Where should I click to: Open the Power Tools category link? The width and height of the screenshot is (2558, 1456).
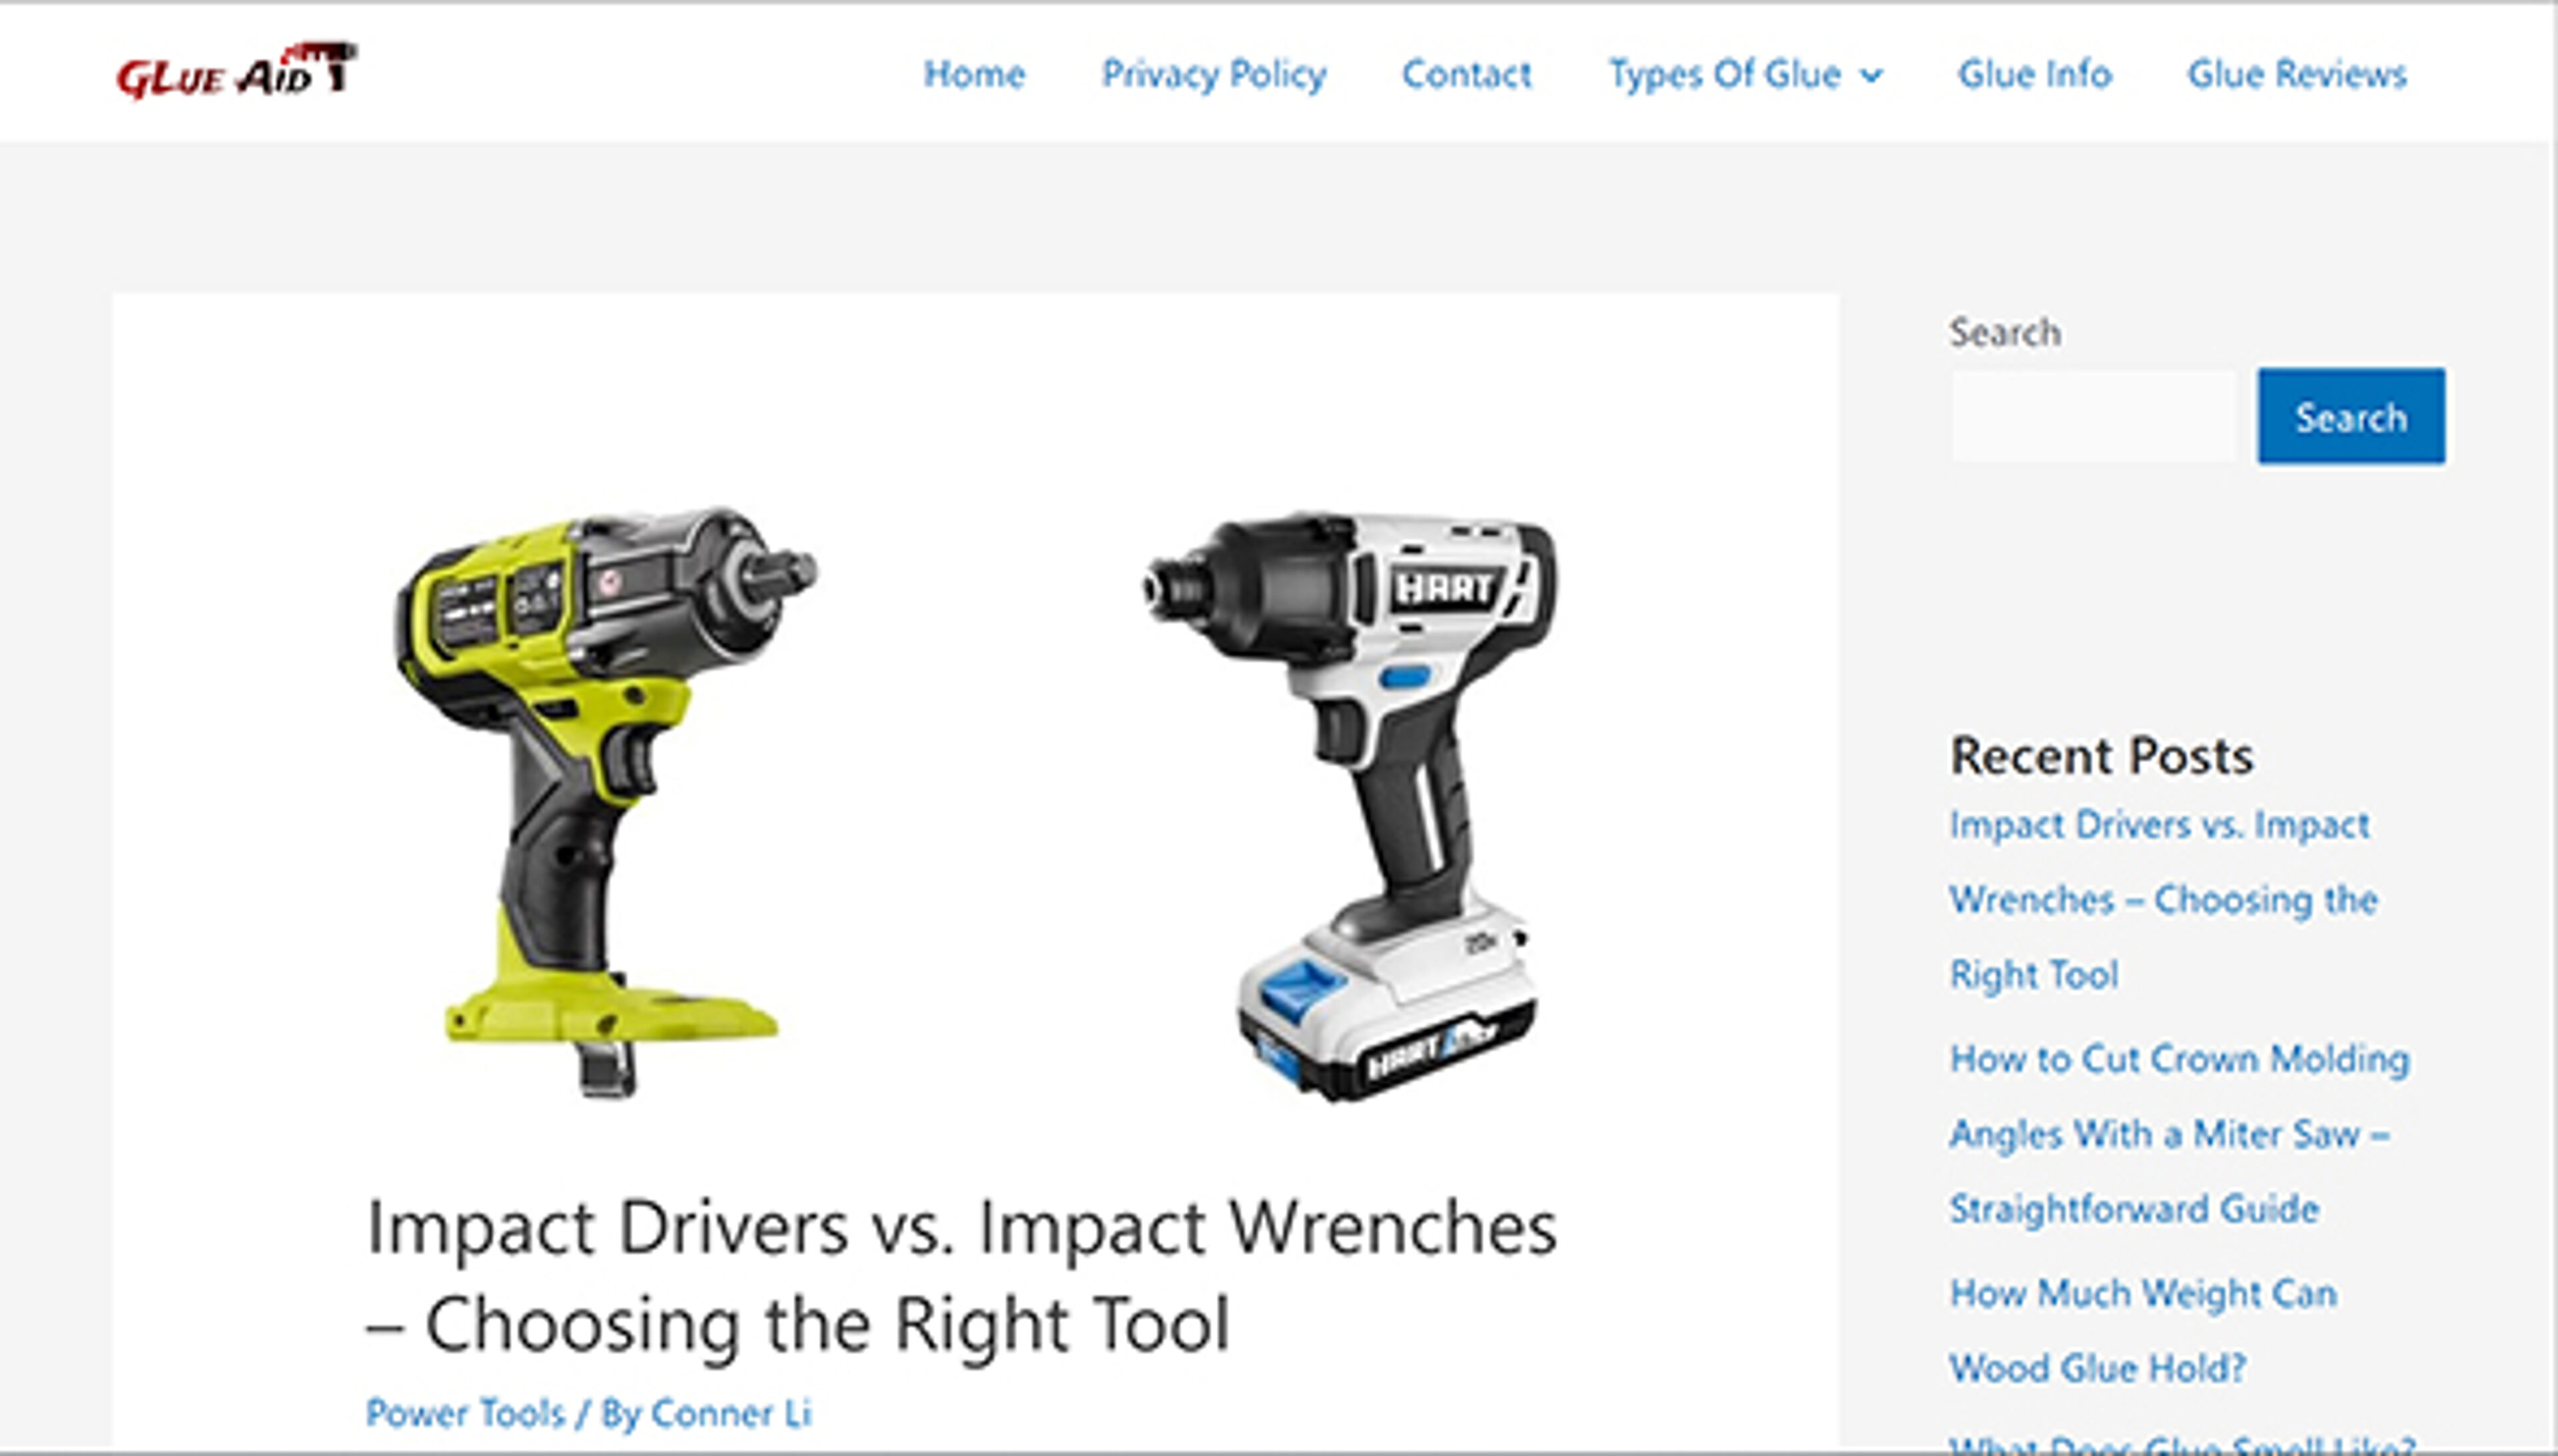click(465, 1413)
